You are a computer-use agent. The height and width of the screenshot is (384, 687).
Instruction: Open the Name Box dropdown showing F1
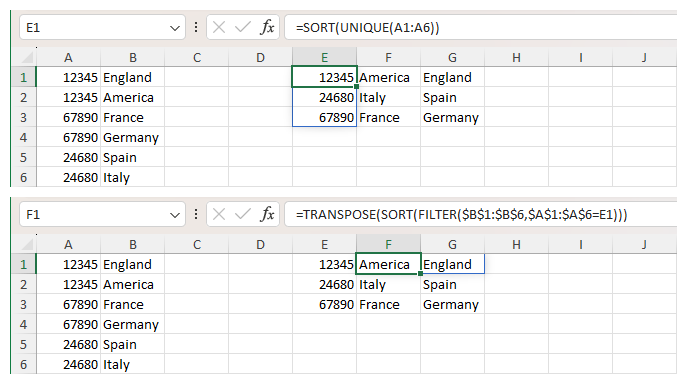[x=175, y=215]
